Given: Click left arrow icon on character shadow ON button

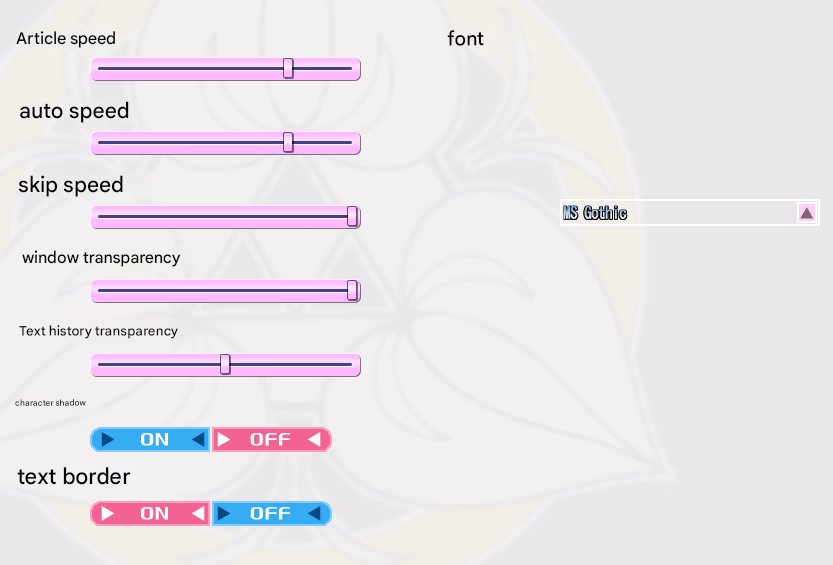Looking at the screenshot, I should pos(198,439).
